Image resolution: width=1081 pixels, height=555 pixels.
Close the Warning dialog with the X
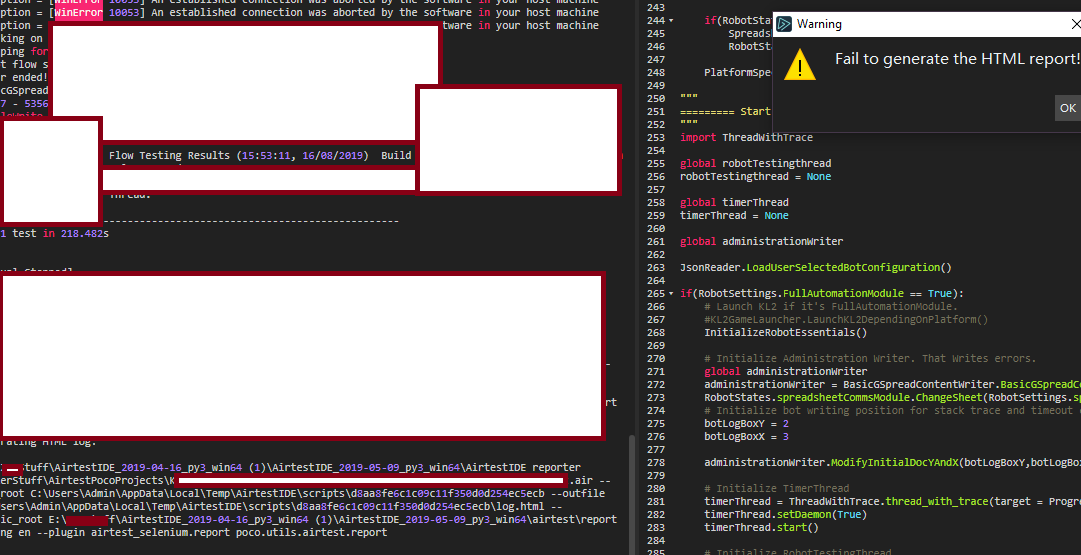1077,25
